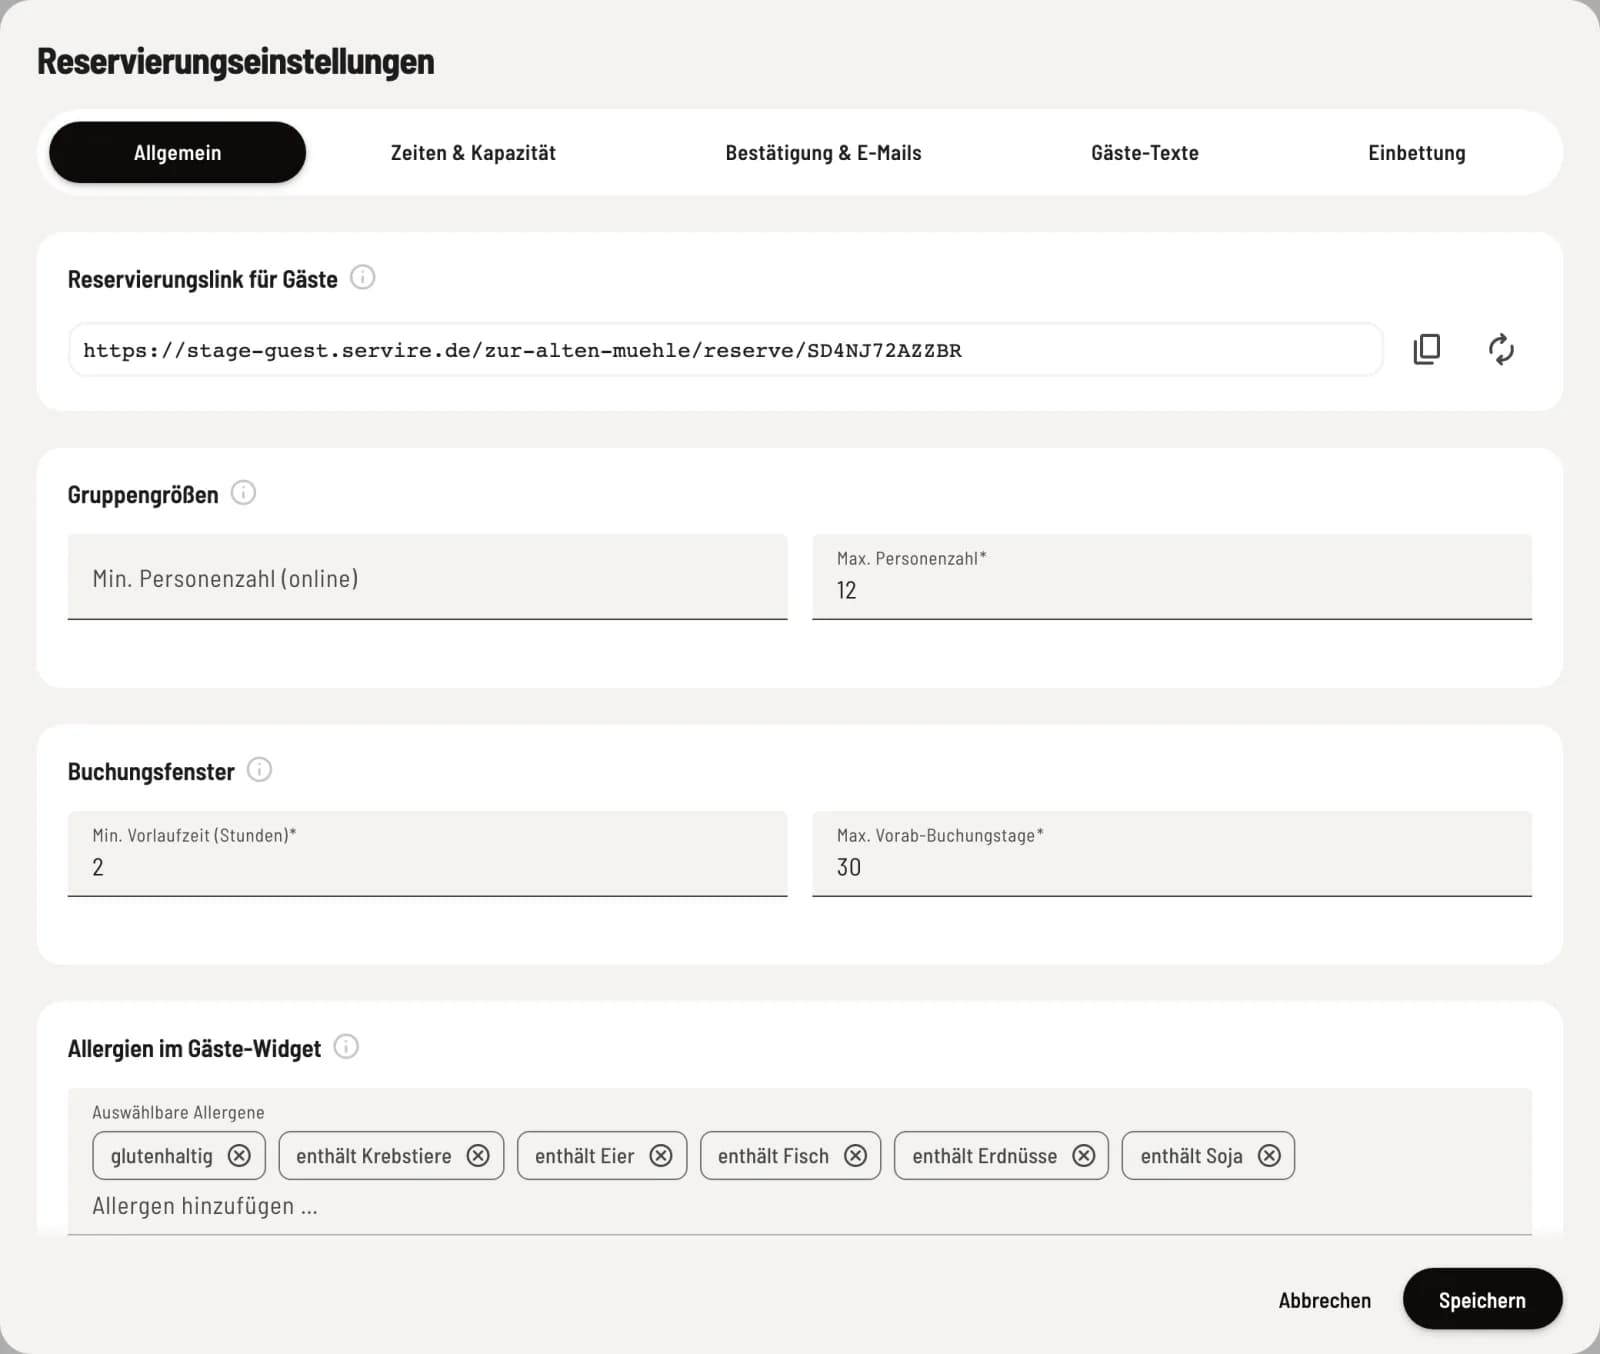This screenshot has height=1354, width=1600.
Task: Click the Allergien im Gäste-Widget title
Action: point(194,1048)
